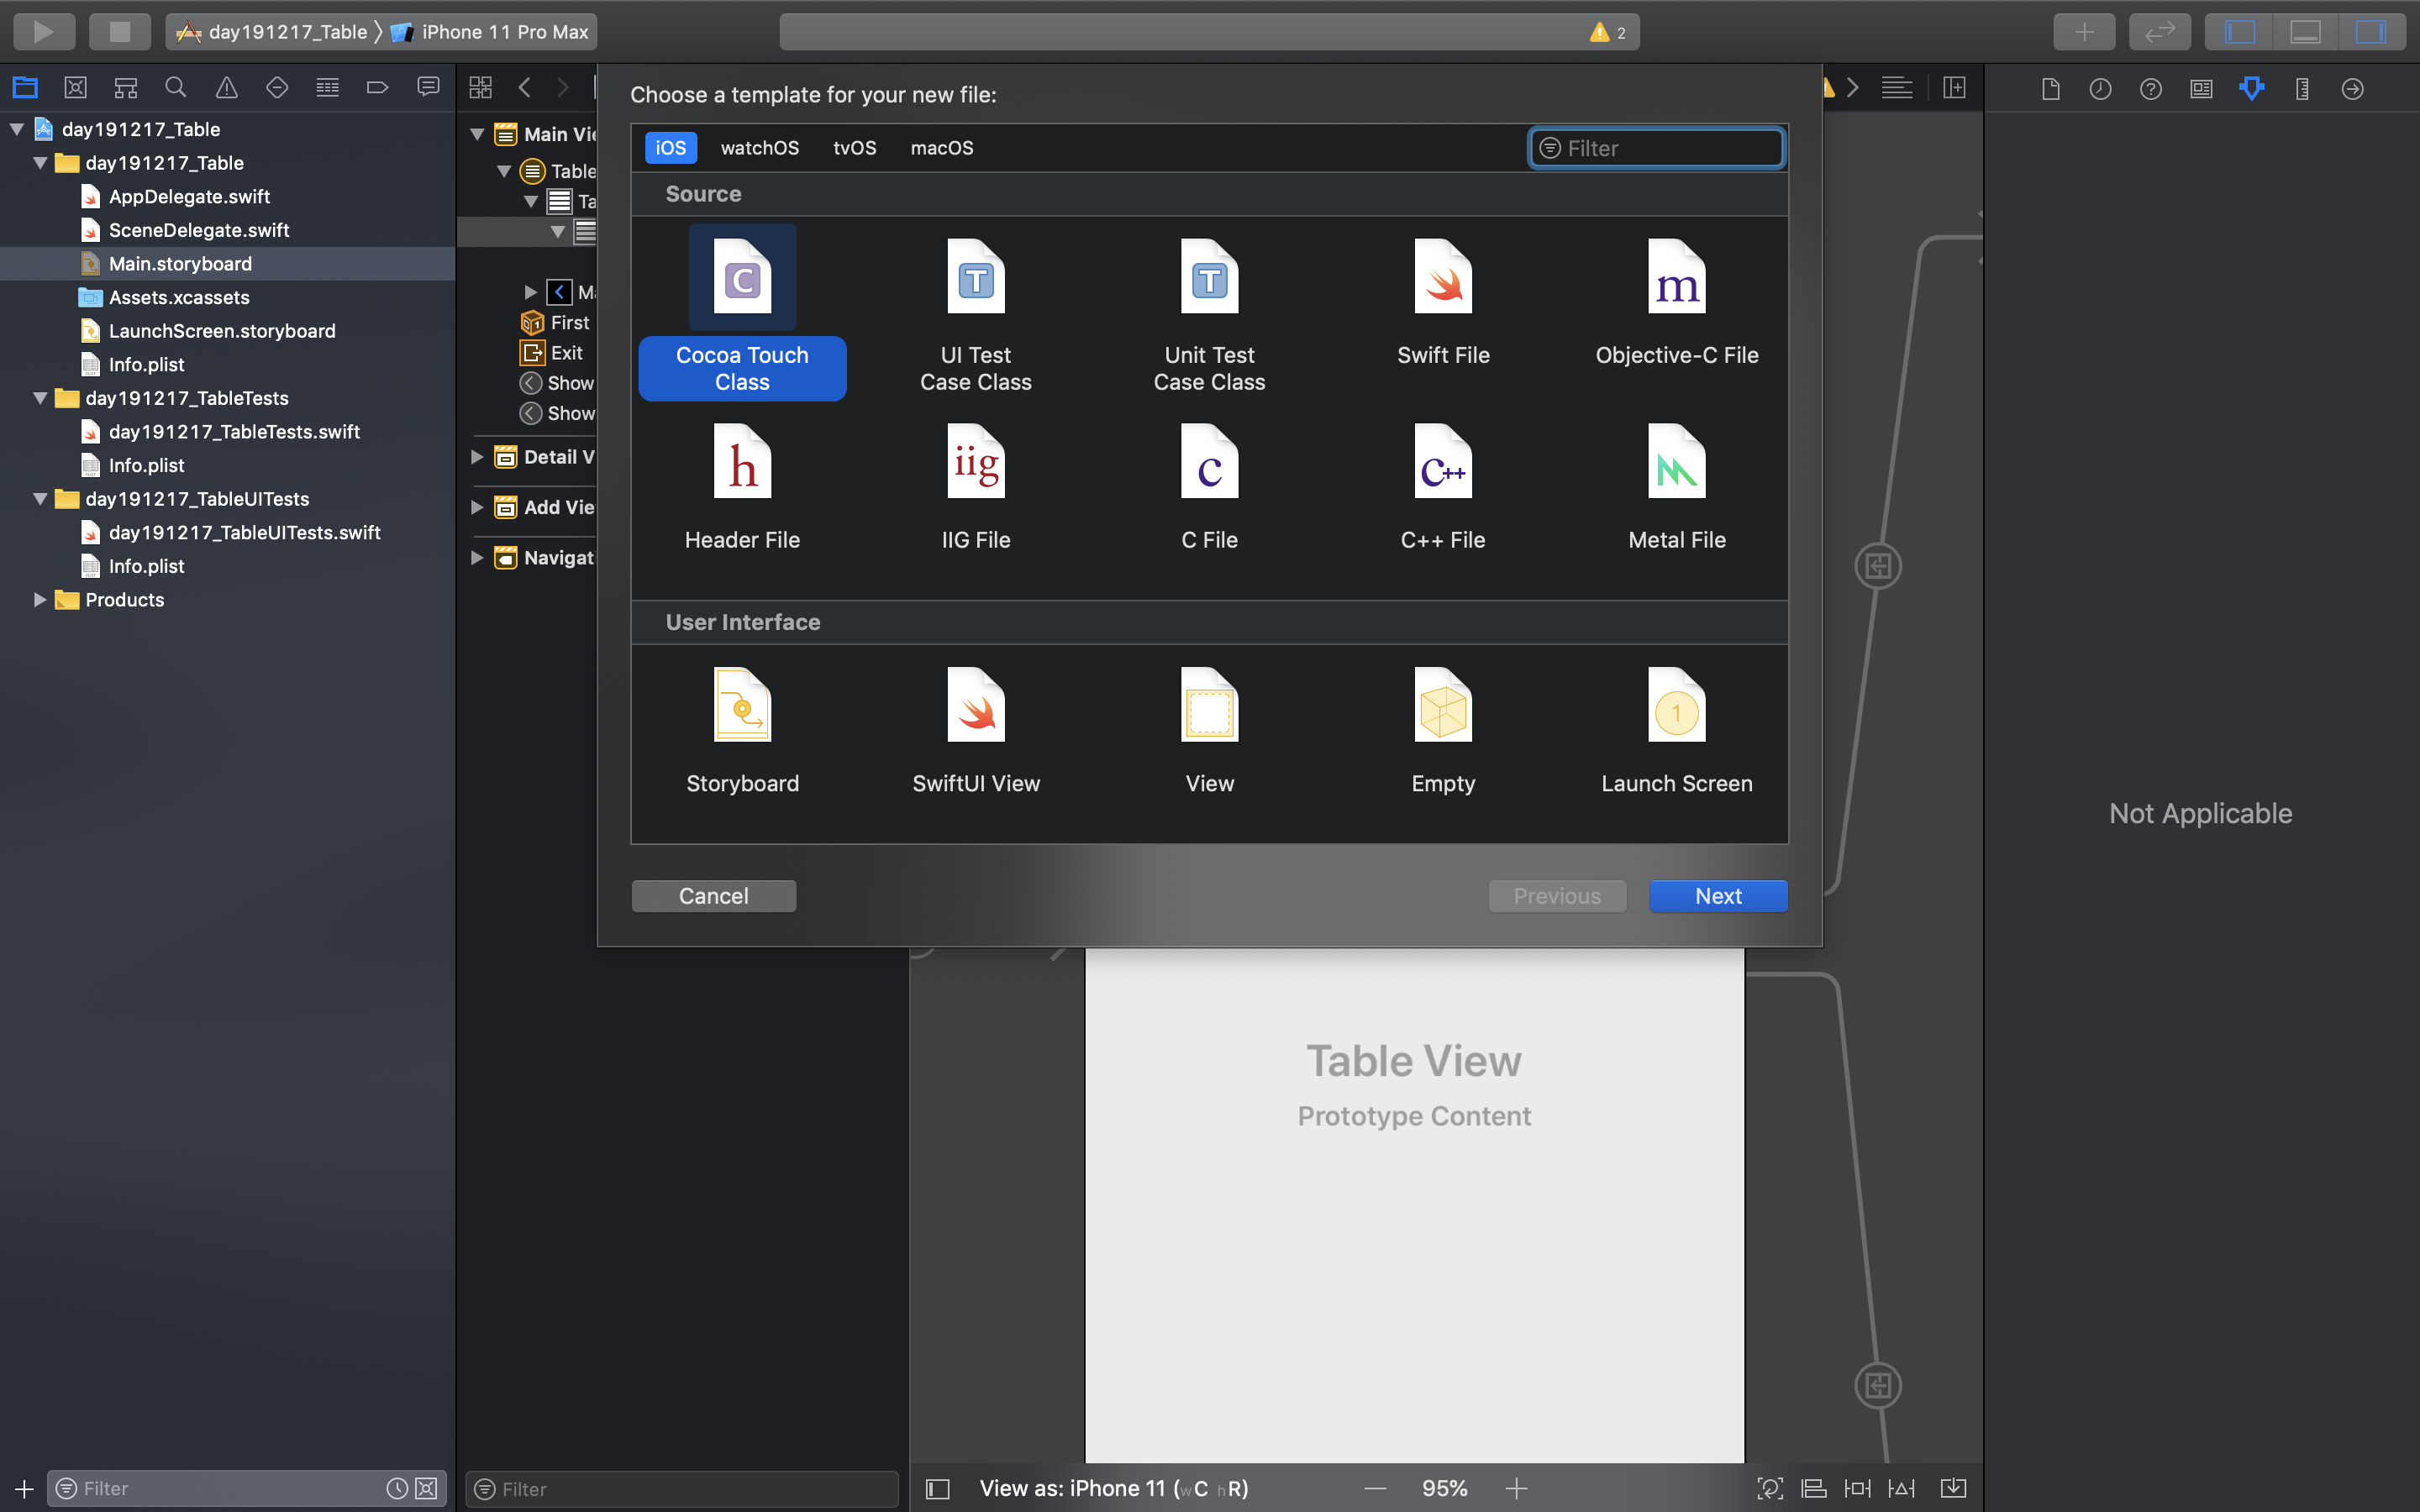Viewport: 2420px width, 1512px height.
Task: Open the Find navigator magnifier icon
Action: (176, 88)
